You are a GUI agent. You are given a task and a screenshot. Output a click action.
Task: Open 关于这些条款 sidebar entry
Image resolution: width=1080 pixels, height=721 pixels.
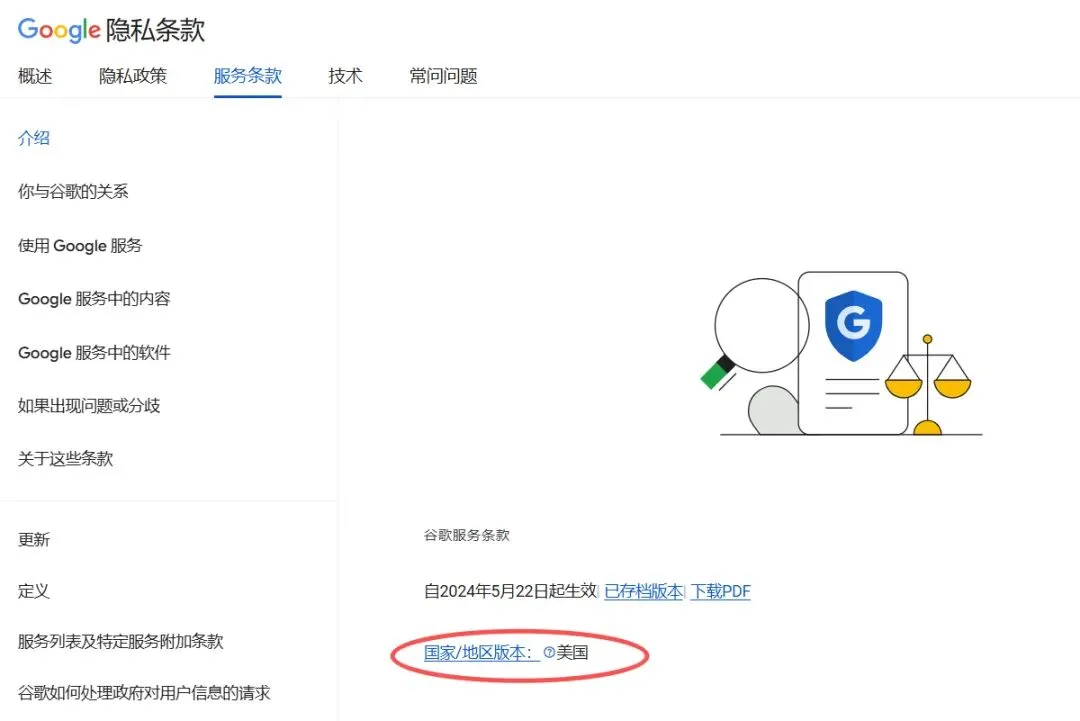[x=65, y=459]
